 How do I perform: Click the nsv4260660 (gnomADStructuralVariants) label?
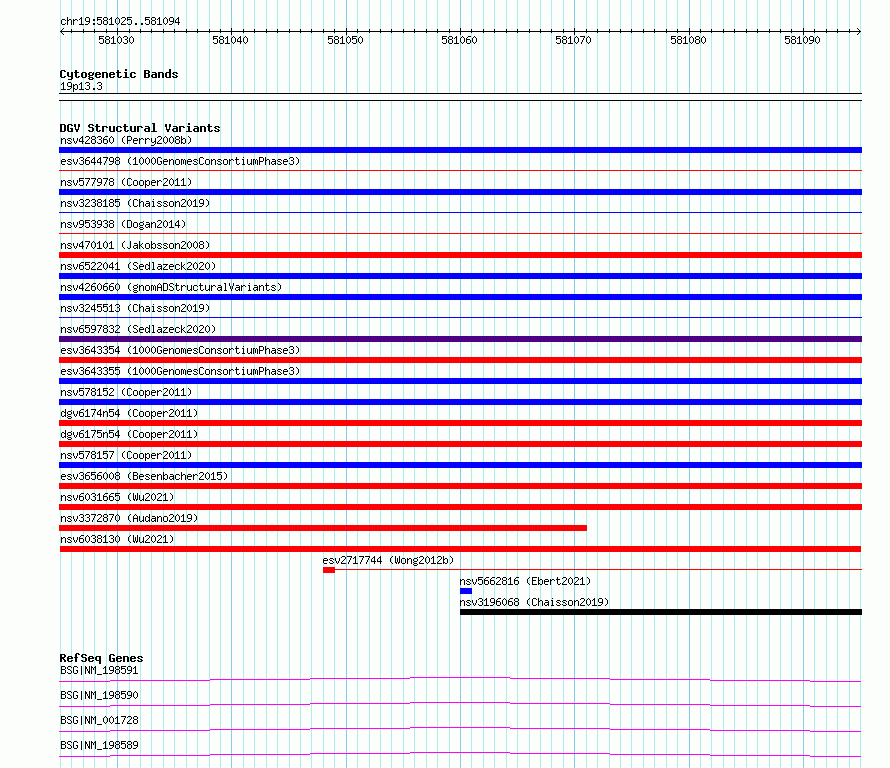171,287
